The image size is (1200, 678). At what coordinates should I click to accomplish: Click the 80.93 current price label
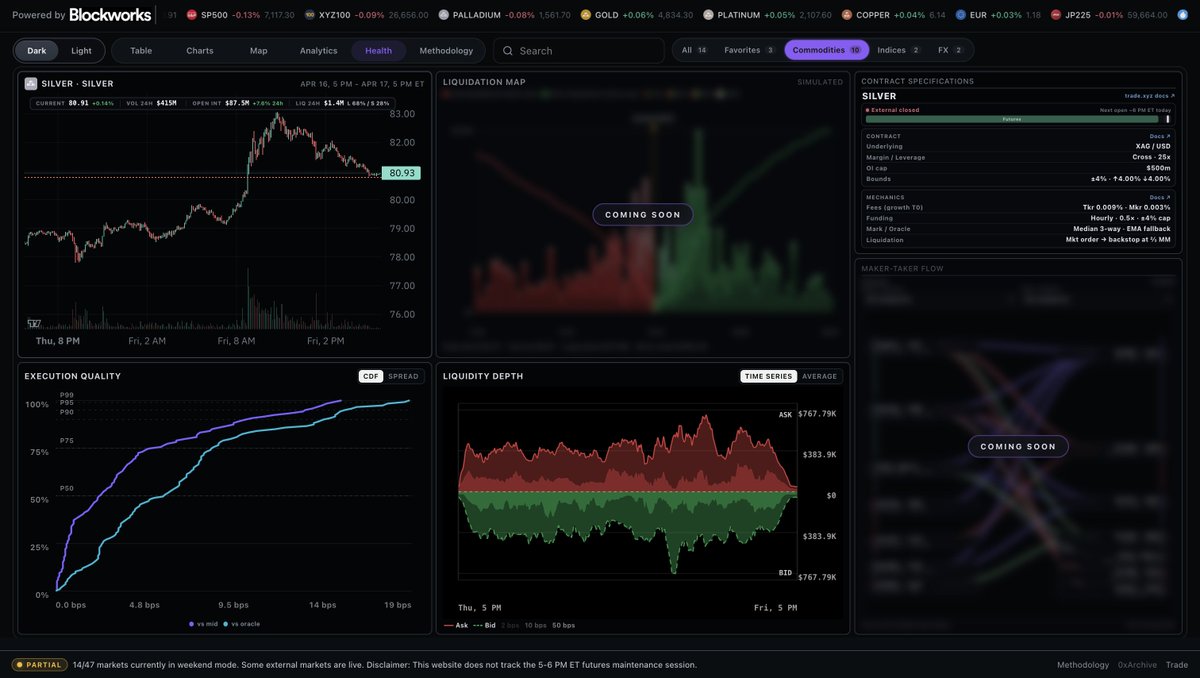(x=402, y=173)
